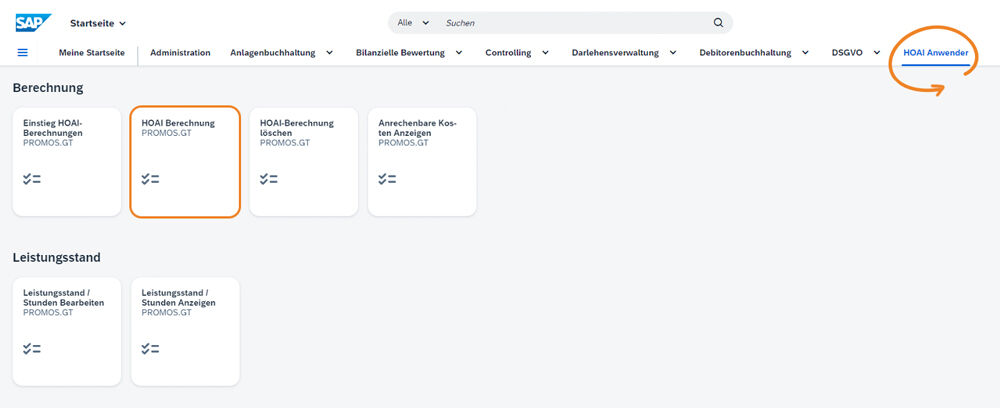The width and height of the screenshot is (1000, 408).
Task: Open the Darlehensverwaltung tab
Action: point(615,53)
